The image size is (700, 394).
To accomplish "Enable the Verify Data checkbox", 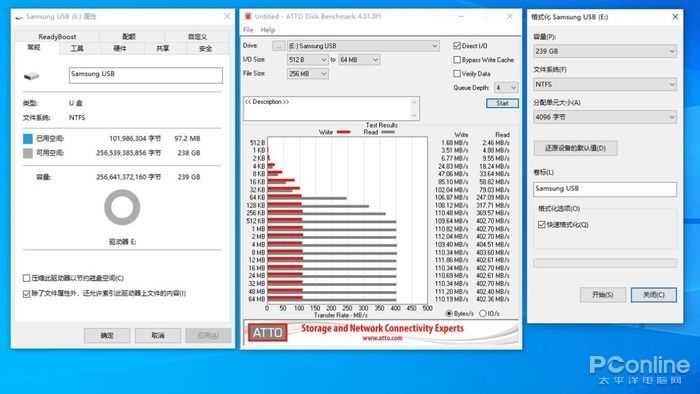I will pyautogui.click(x=457, y=74).
